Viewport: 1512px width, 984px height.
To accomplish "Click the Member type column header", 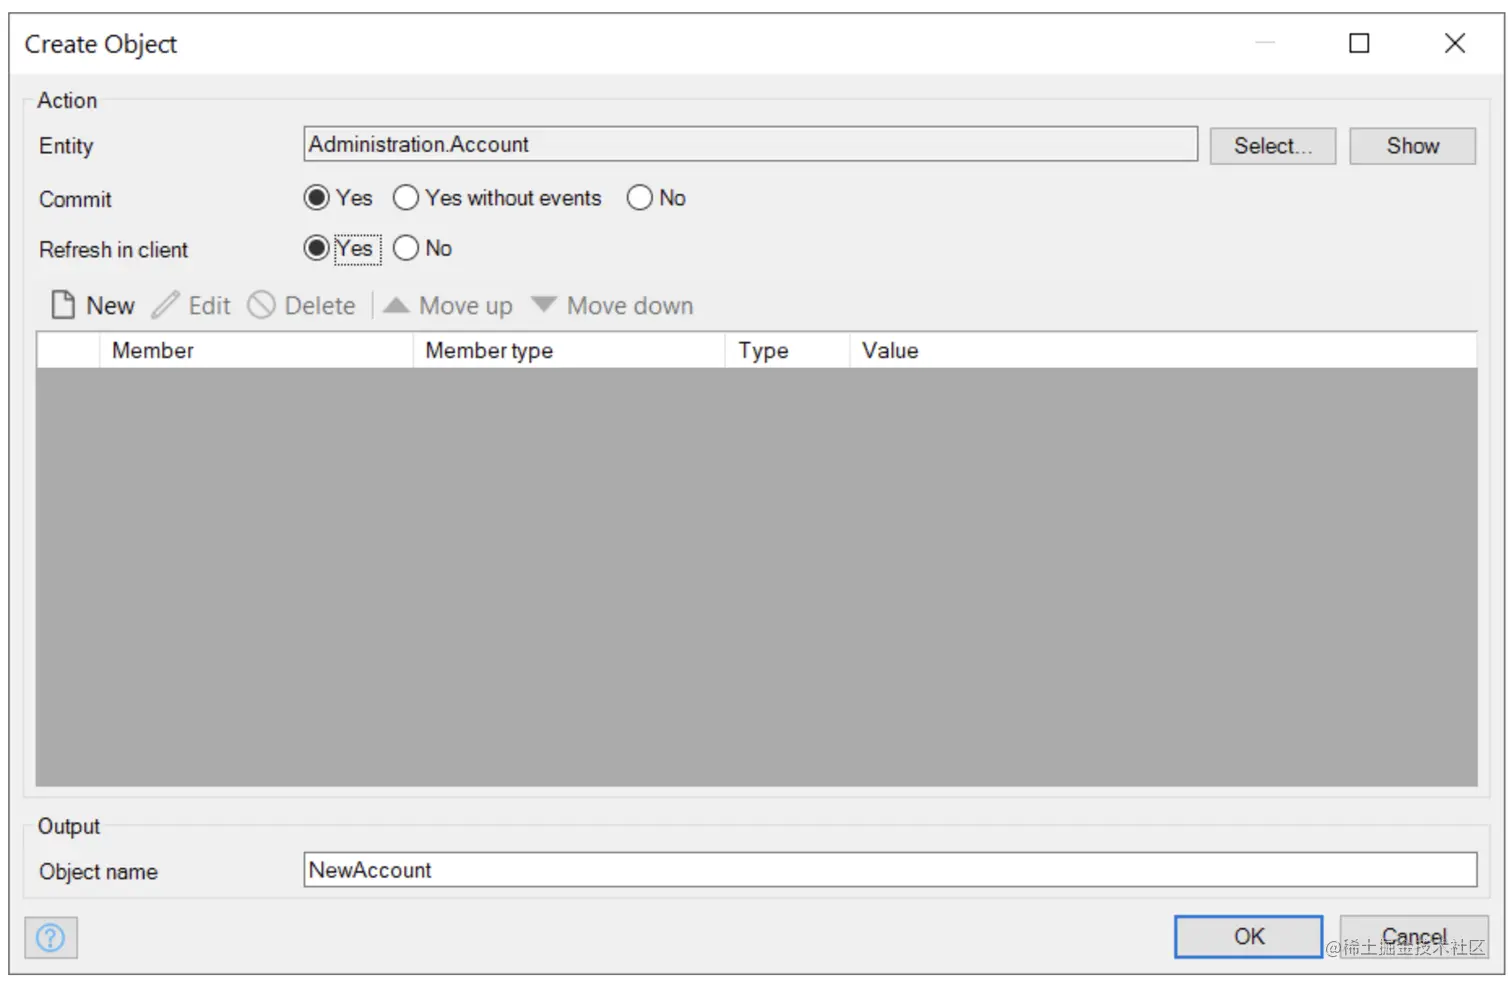I will tap(569, 351).
